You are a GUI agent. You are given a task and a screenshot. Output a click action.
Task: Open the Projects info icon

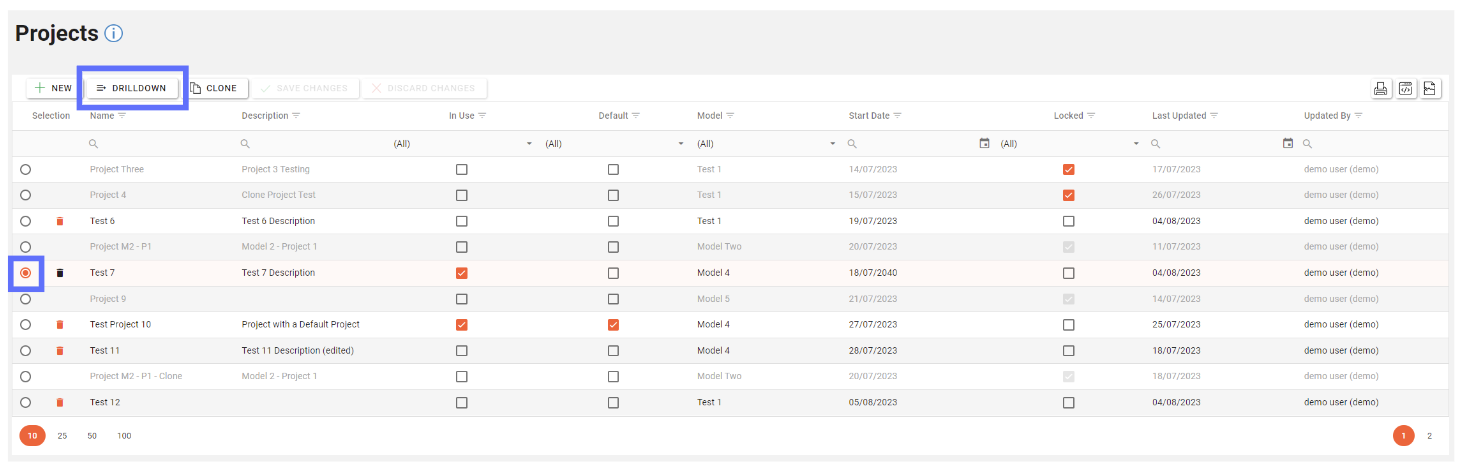113,34
